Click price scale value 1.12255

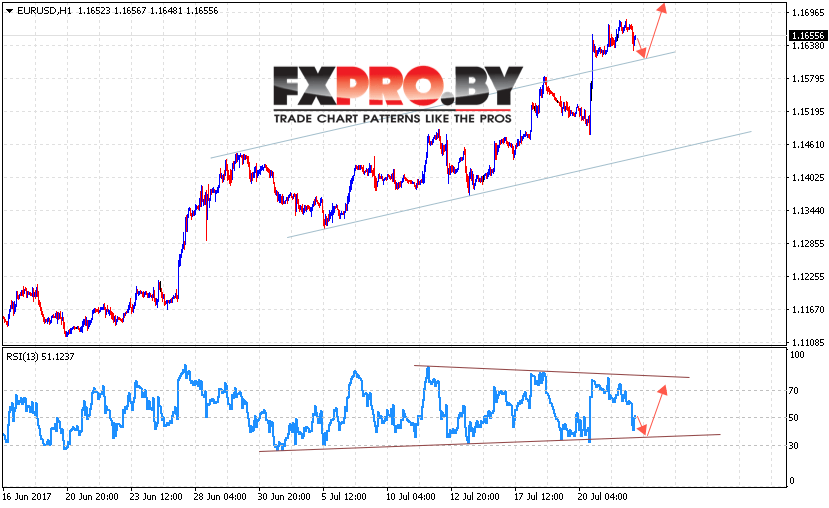[808, 276]
